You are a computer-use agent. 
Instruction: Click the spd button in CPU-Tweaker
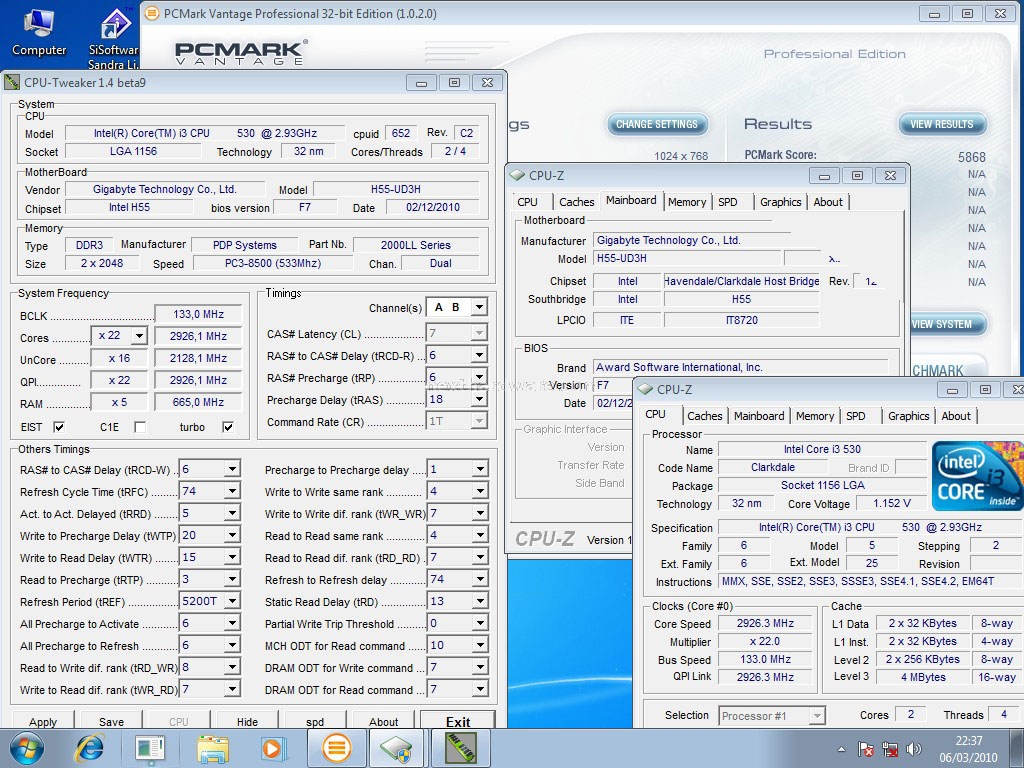pyautogui.click(x=315, y=721)
